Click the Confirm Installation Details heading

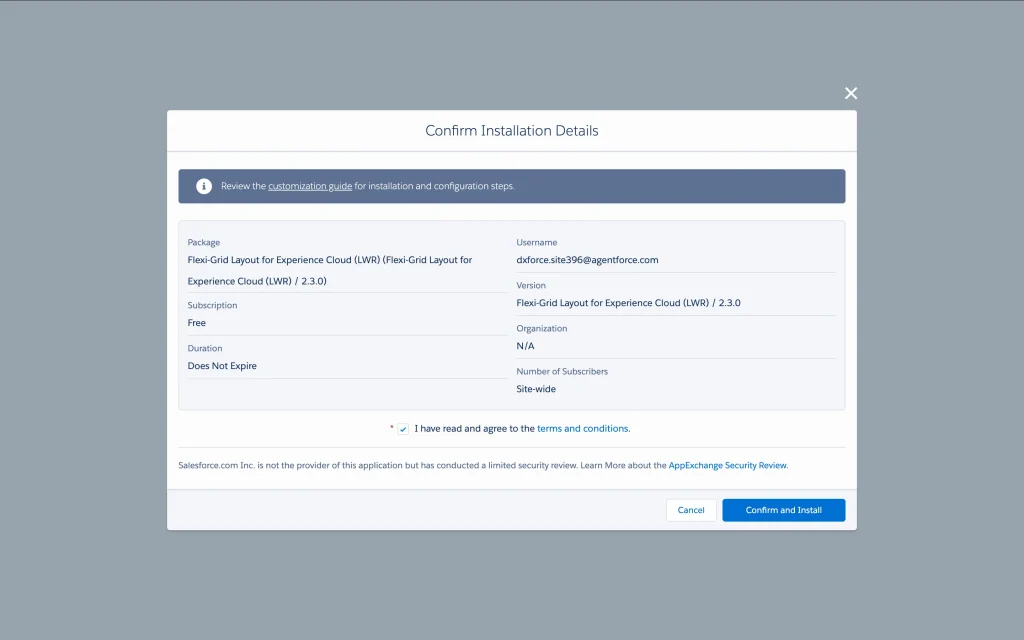511,131
